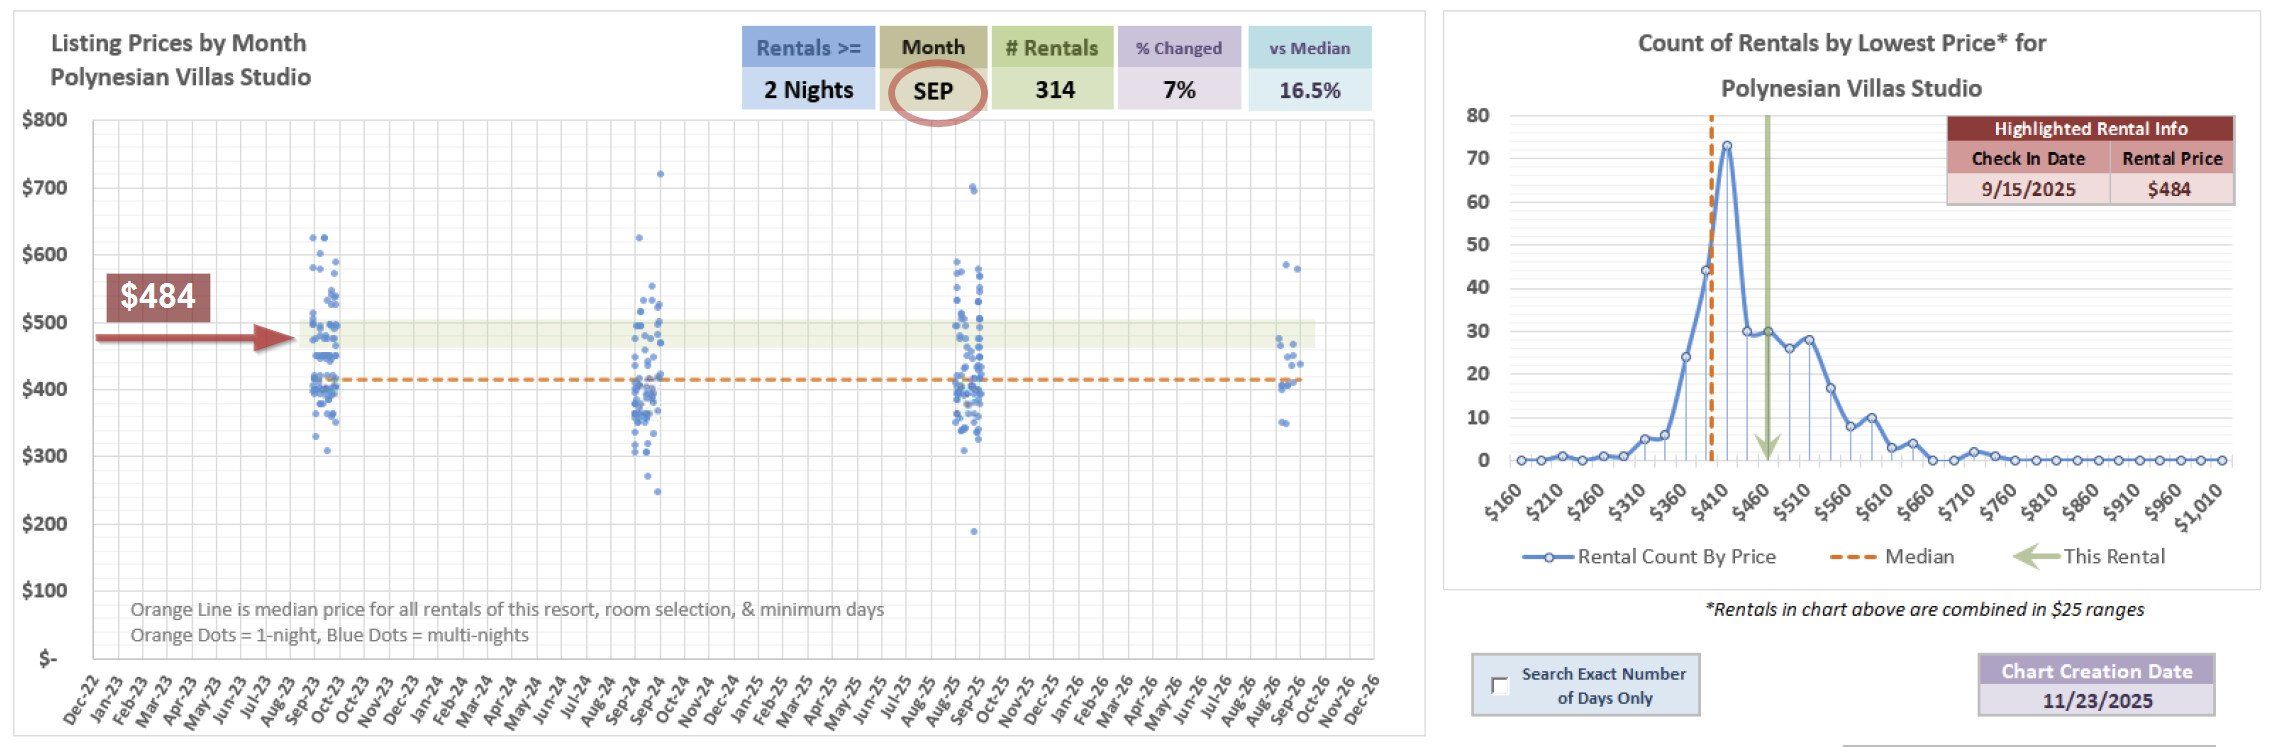Viewport: 2270px width, 747px height.
Task: Open the 2 Nights minimum rentals selector
Action: click(808, 90)
